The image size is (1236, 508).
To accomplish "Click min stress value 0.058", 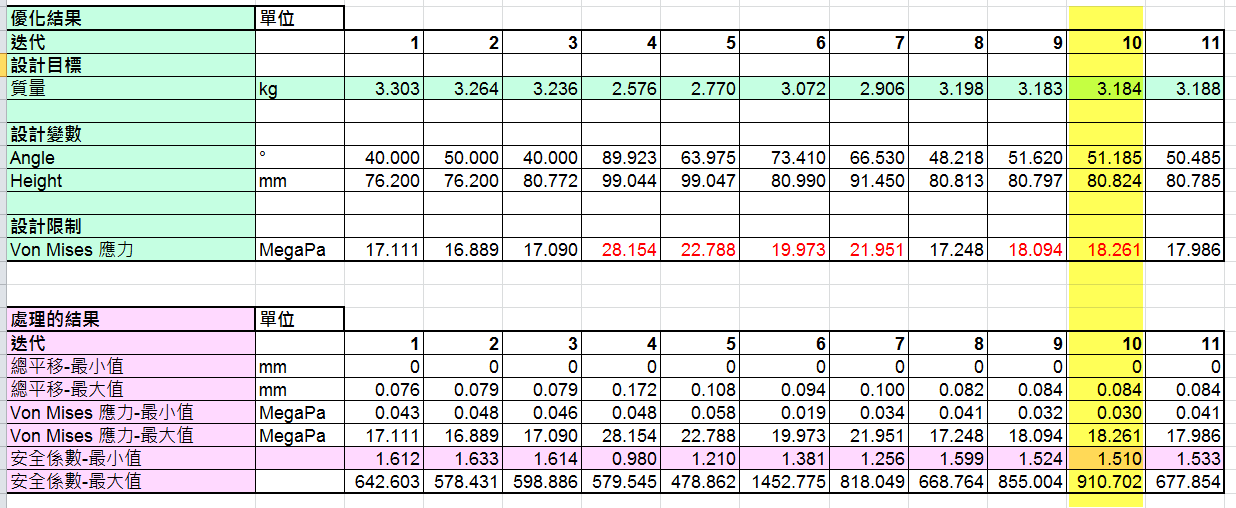I will pos(700,412).
